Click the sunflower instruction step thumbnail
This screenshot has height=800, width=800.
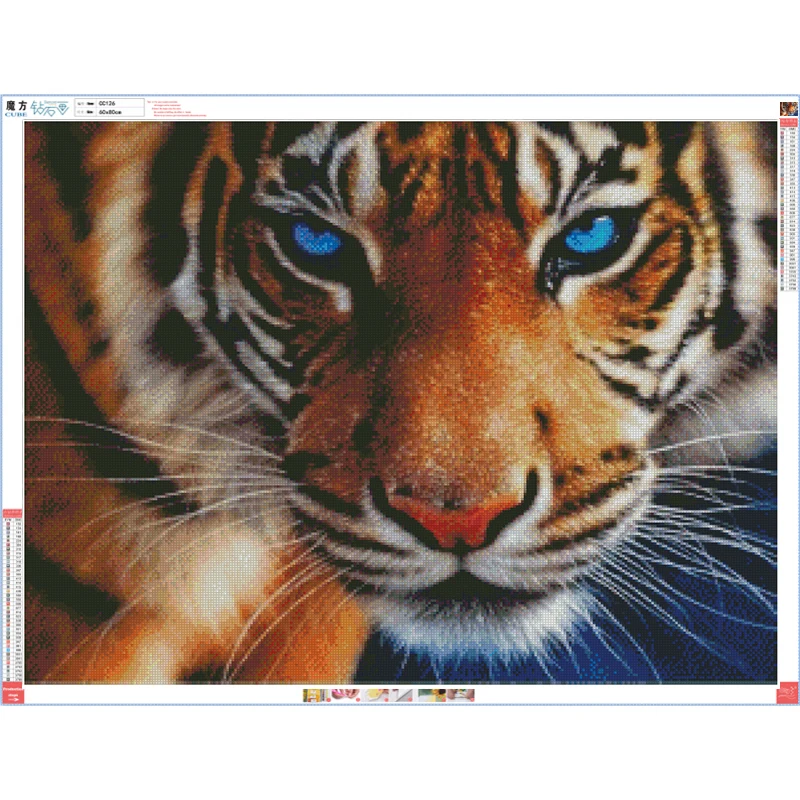(x=432, y=695)
